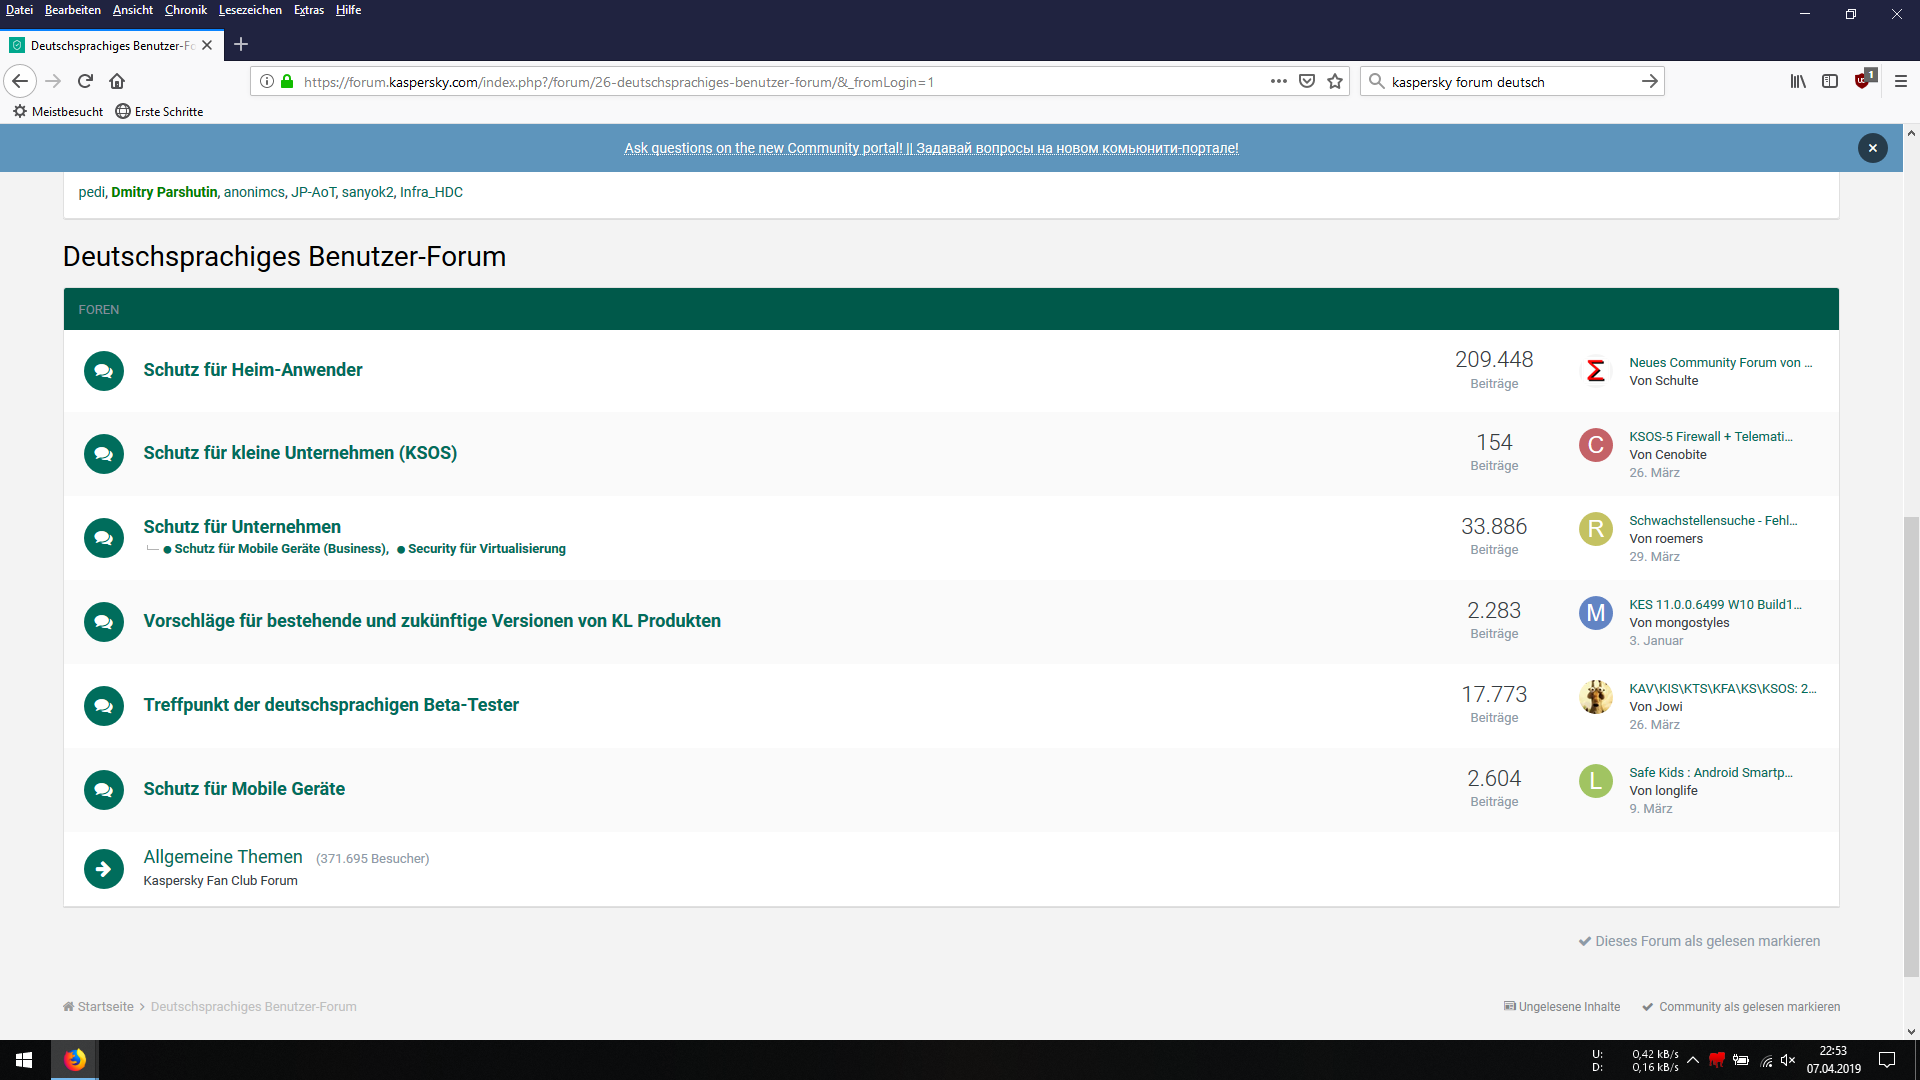The image size is (1920, 1080).
Task: Open page actions three-dots menu
Action: [1278, 81]
